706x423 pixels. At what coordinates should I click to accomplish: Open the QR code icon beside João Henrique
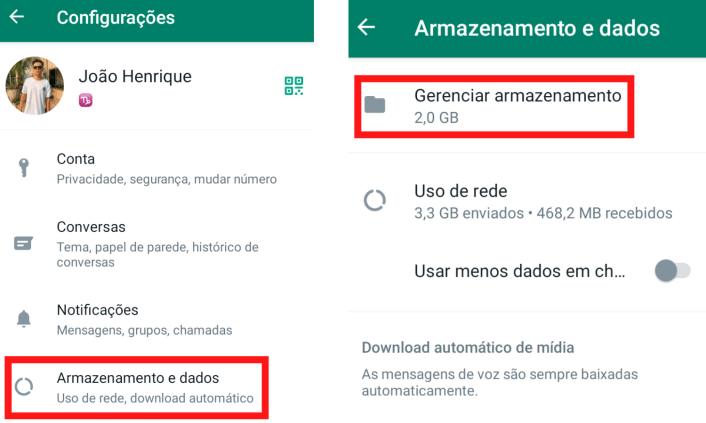point(294,86)
